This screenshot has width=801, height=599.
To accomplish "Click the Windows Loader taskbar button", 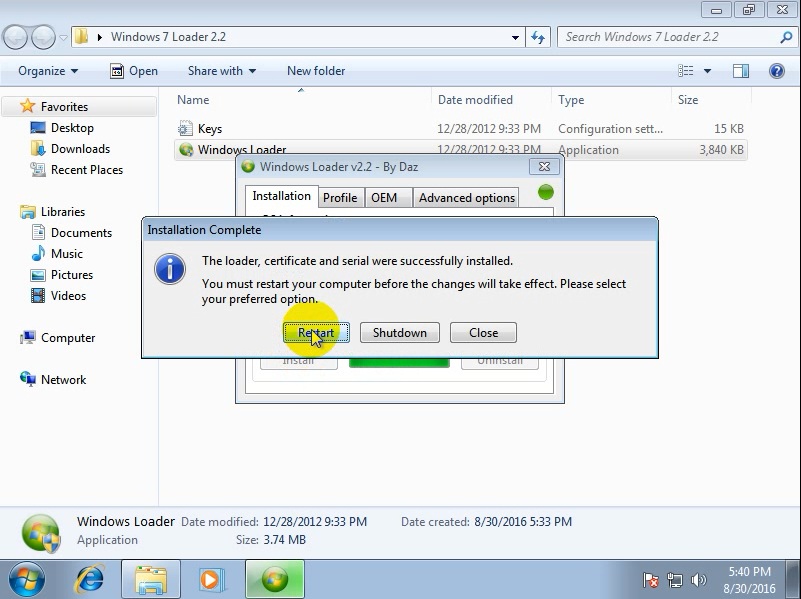I will [x=275, y=580].
